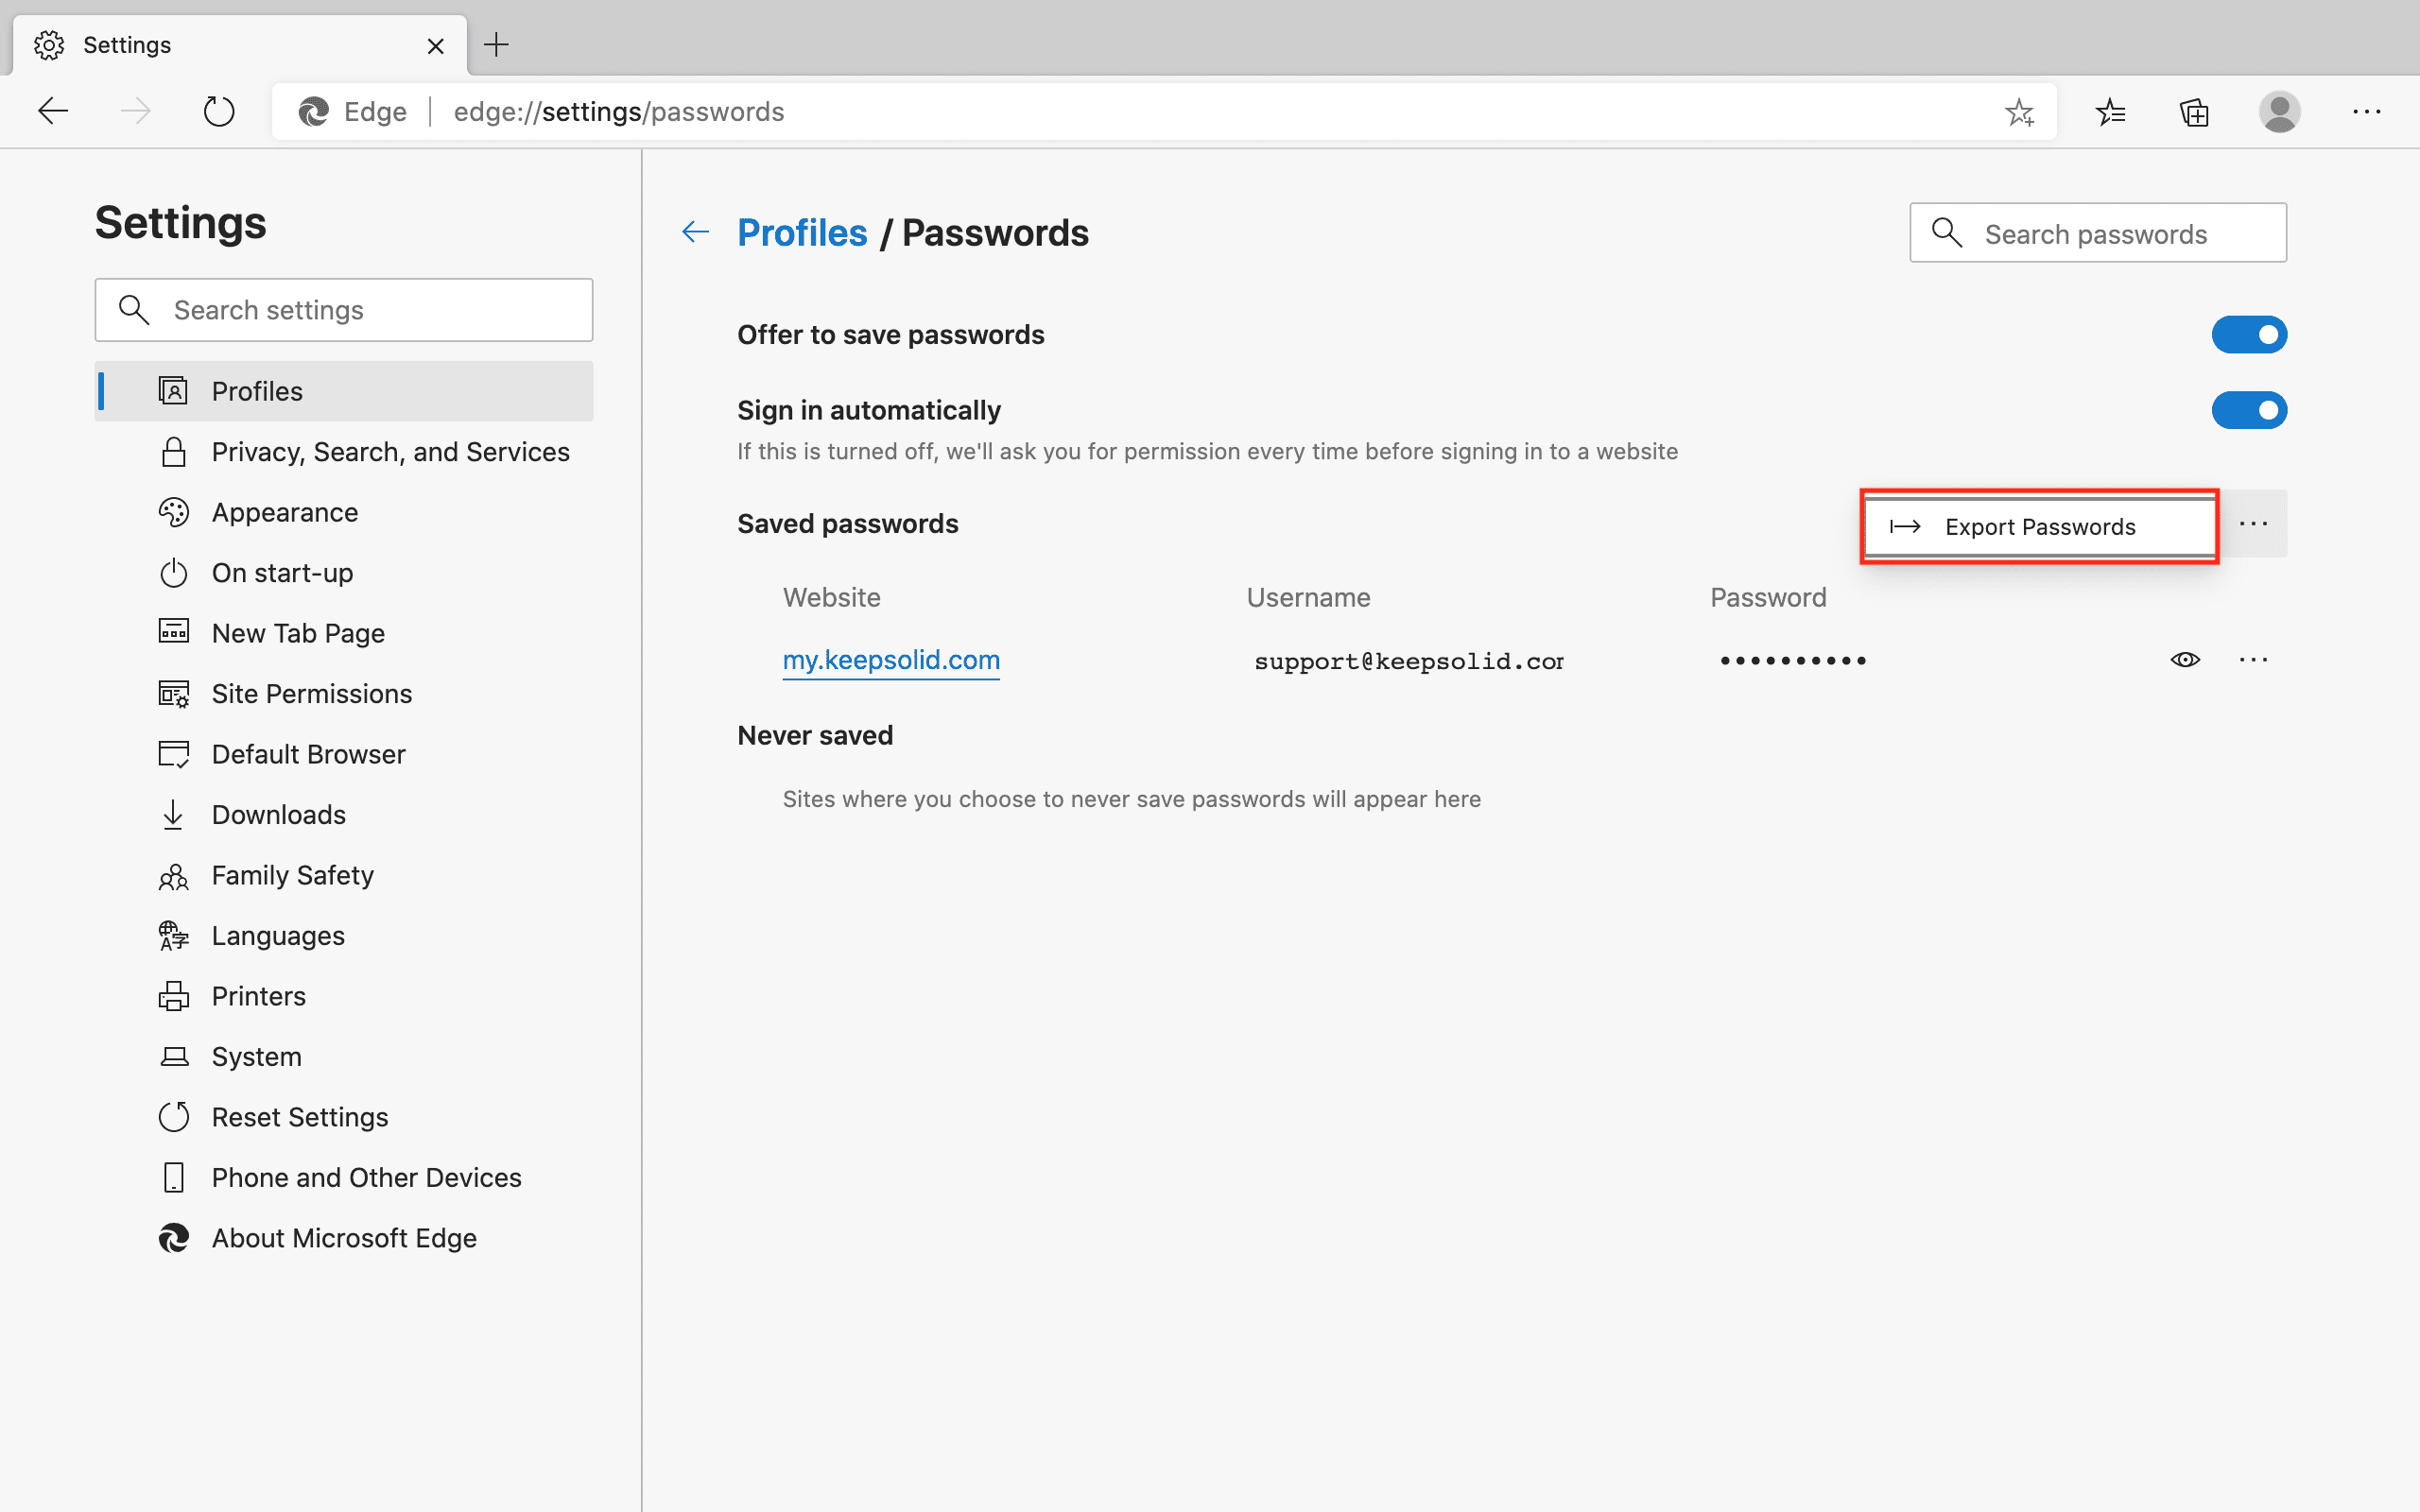Disable Sign in automatically switch
This screenshot has height=1512, width=2420.
click(2248, 411)
